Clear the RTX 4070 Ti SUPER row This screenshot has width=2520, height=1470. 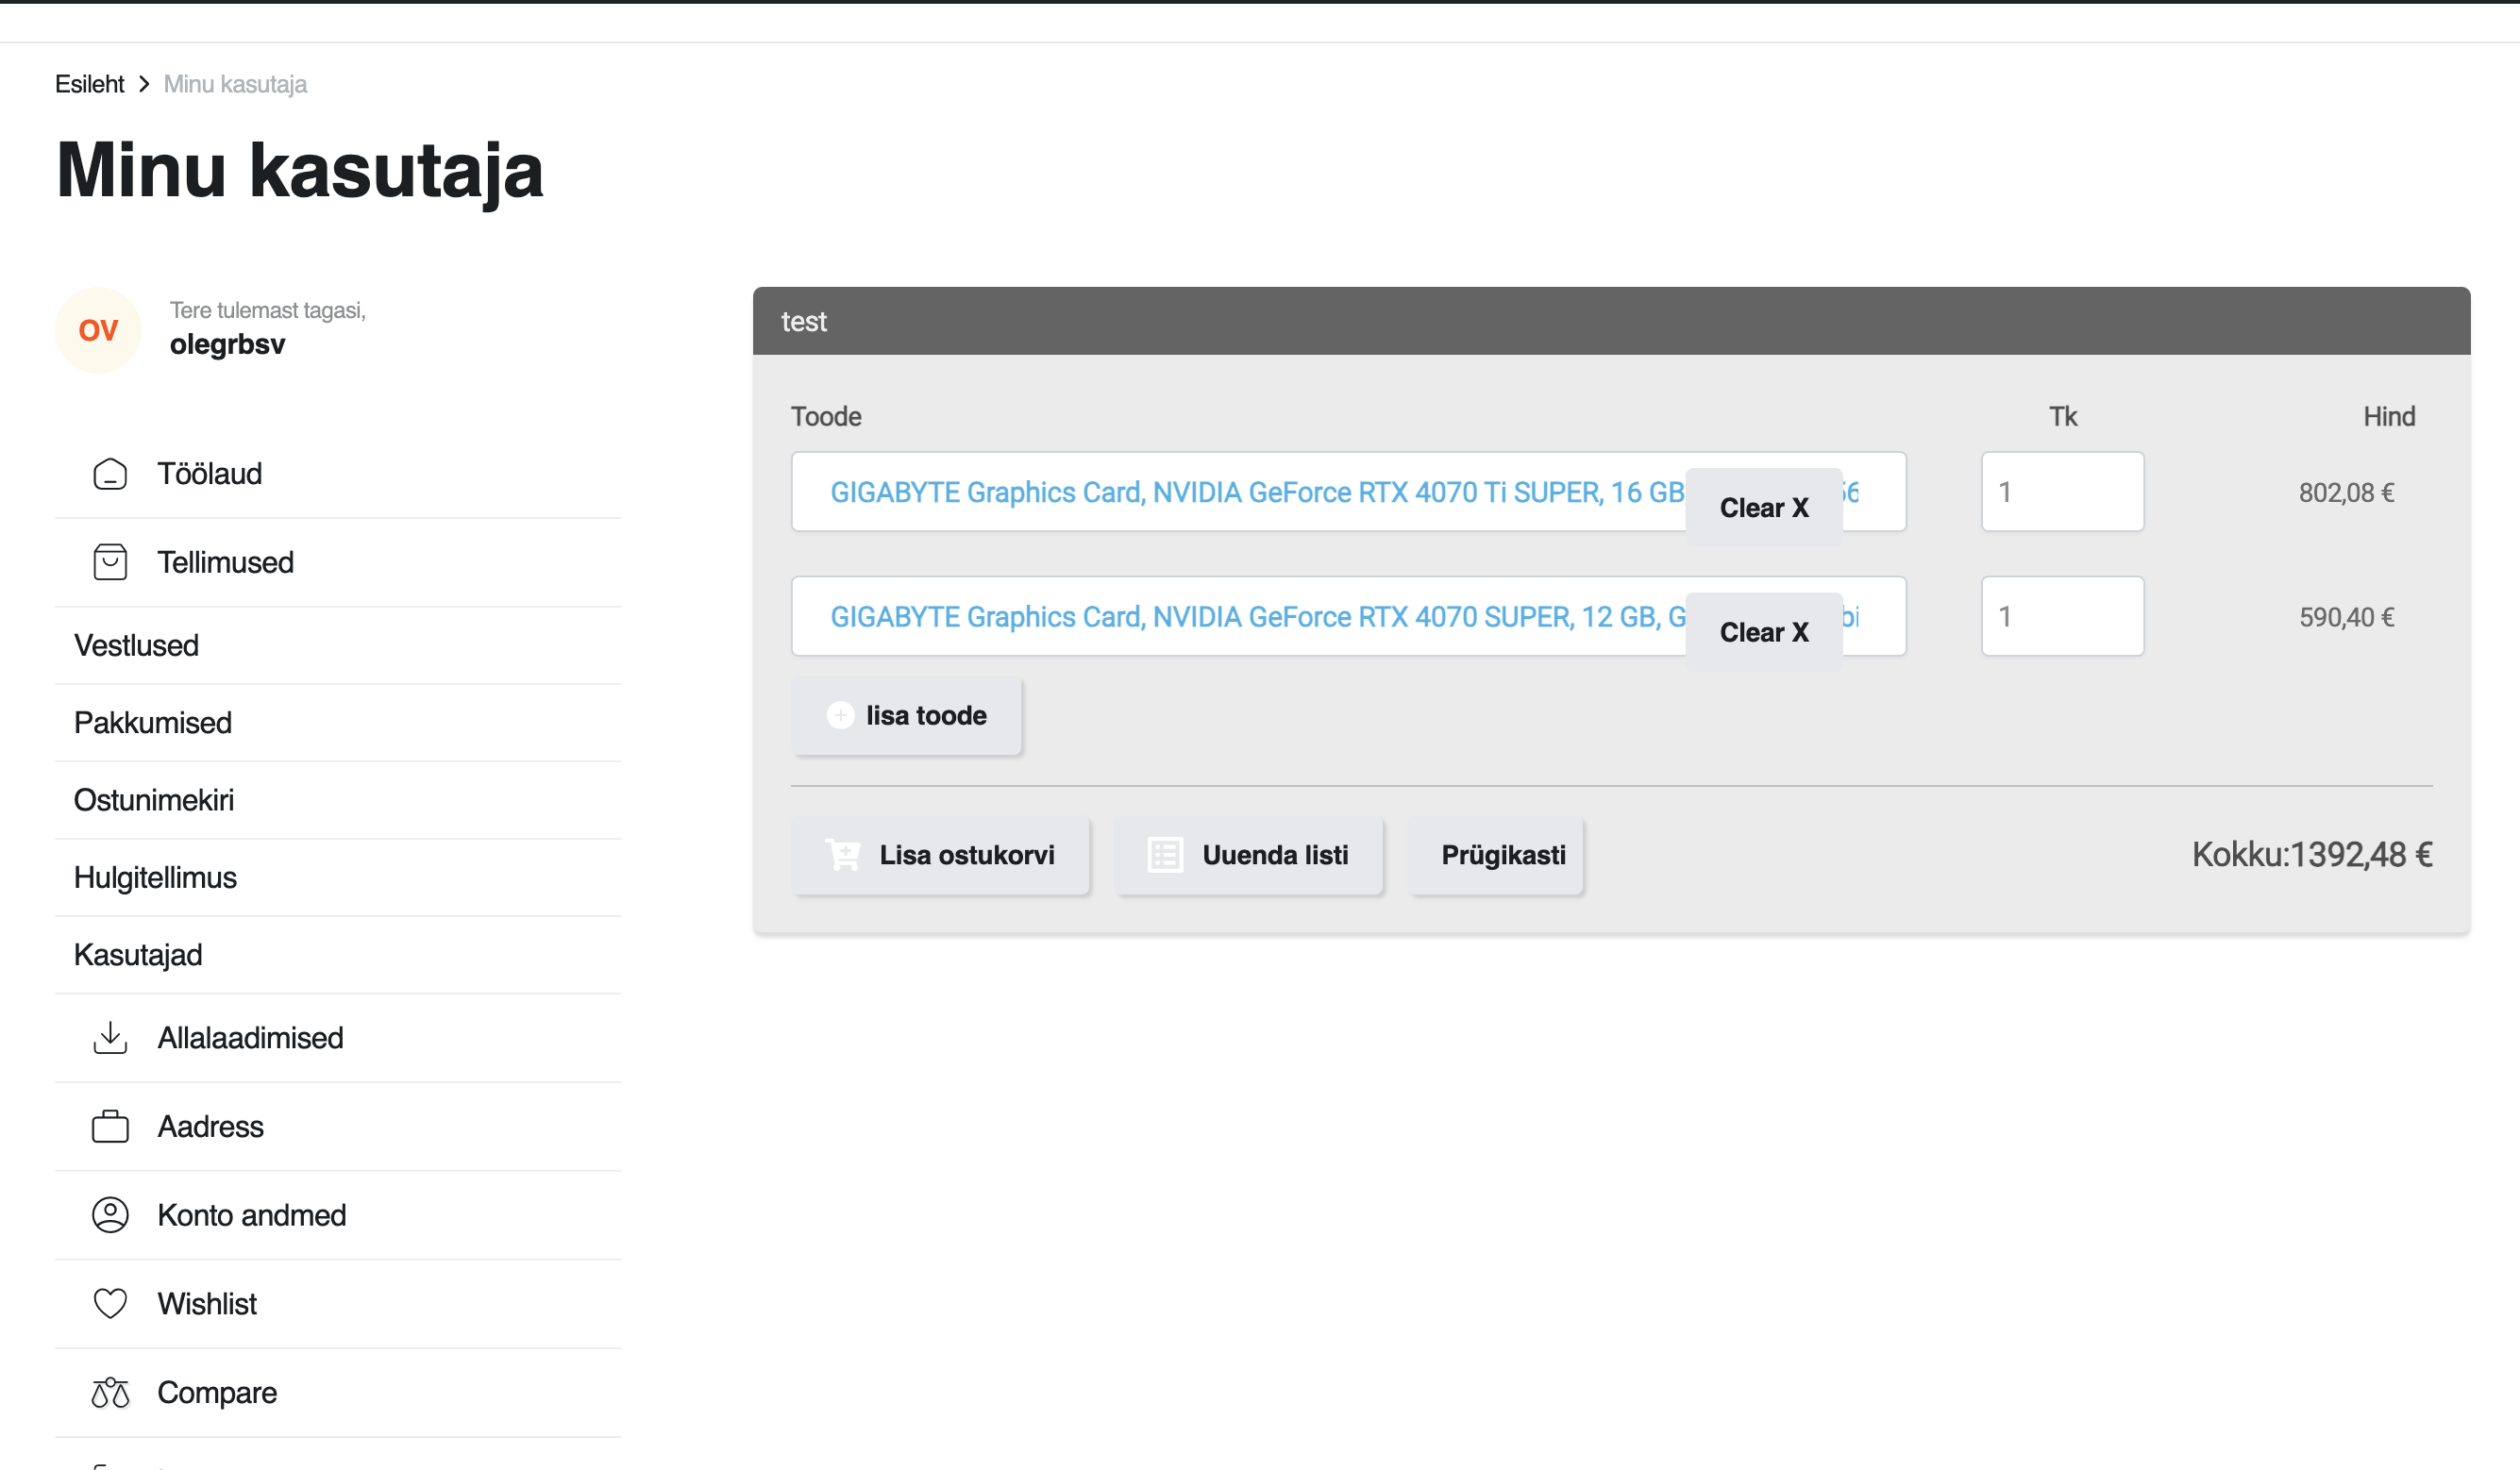[x=1764, y=508]
